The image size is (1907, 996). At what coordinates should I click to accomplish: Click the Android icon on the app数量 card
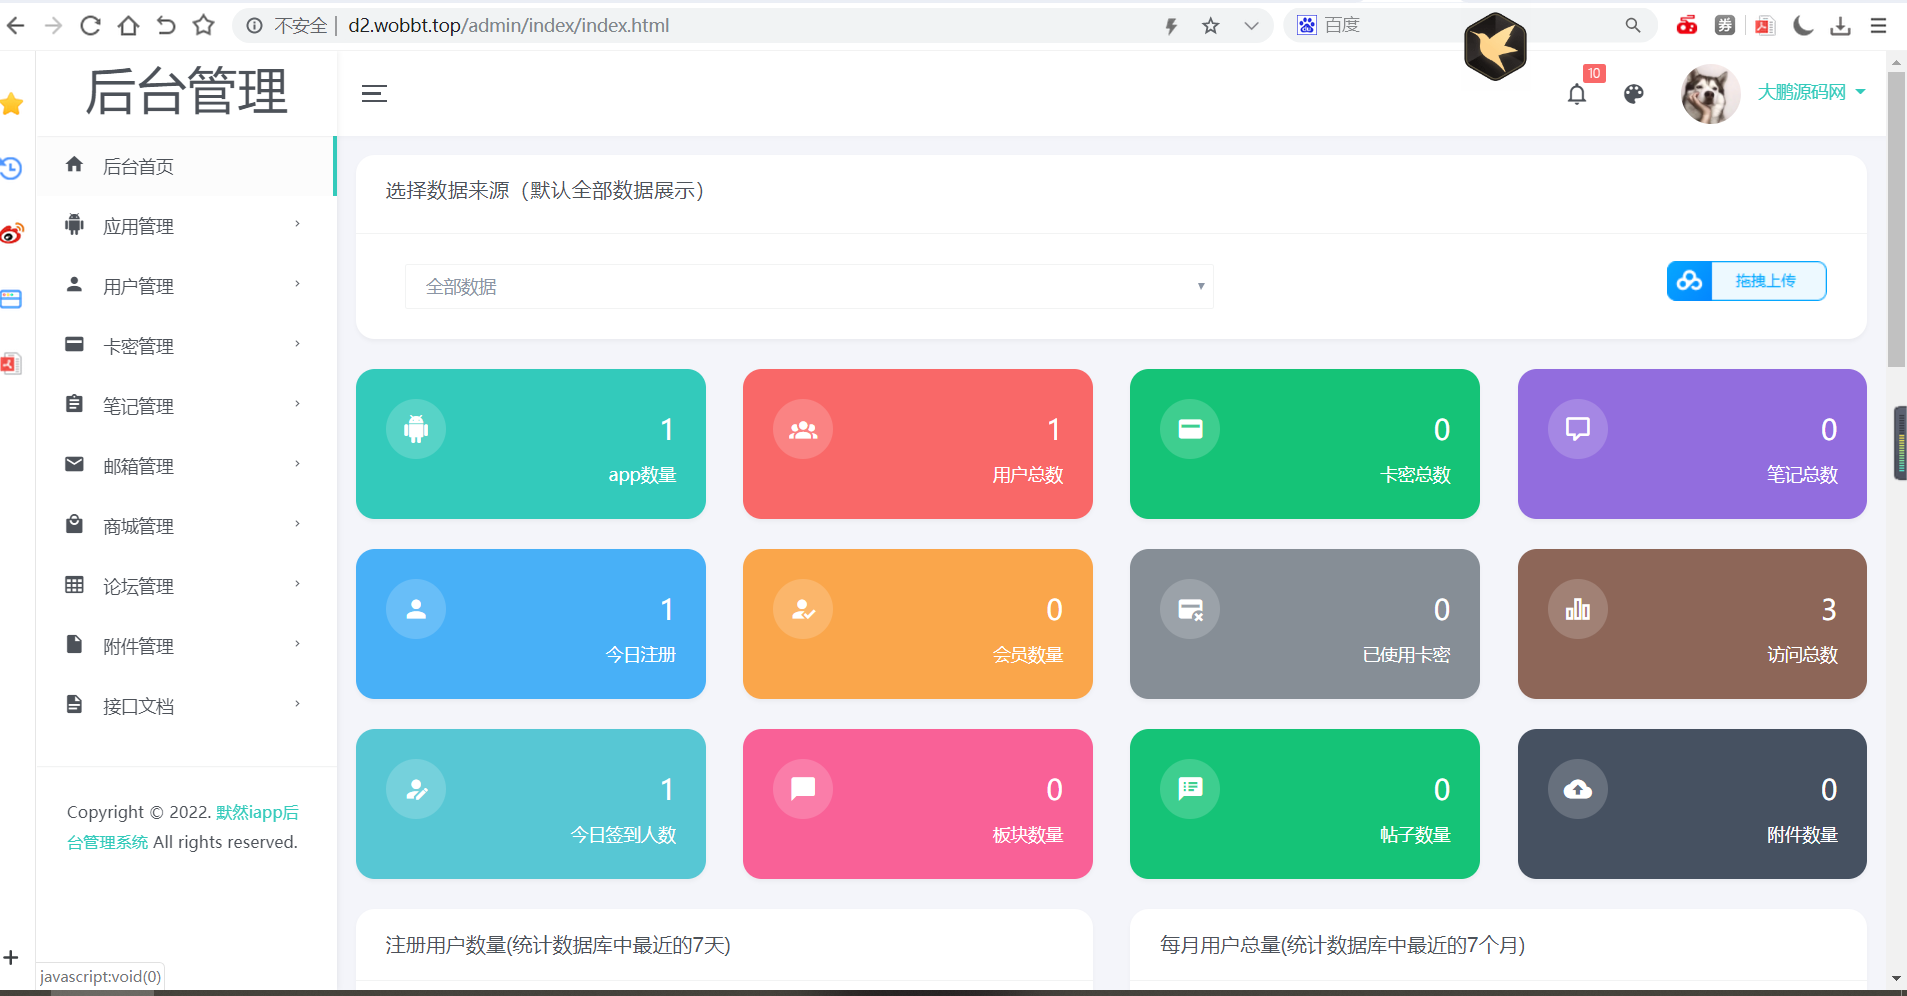(416, 429)
